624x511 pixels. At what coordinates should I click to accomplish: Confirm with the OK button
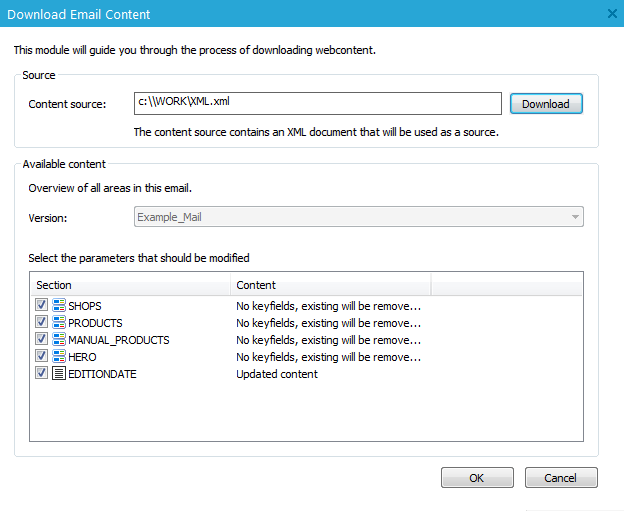click(477, 478)
